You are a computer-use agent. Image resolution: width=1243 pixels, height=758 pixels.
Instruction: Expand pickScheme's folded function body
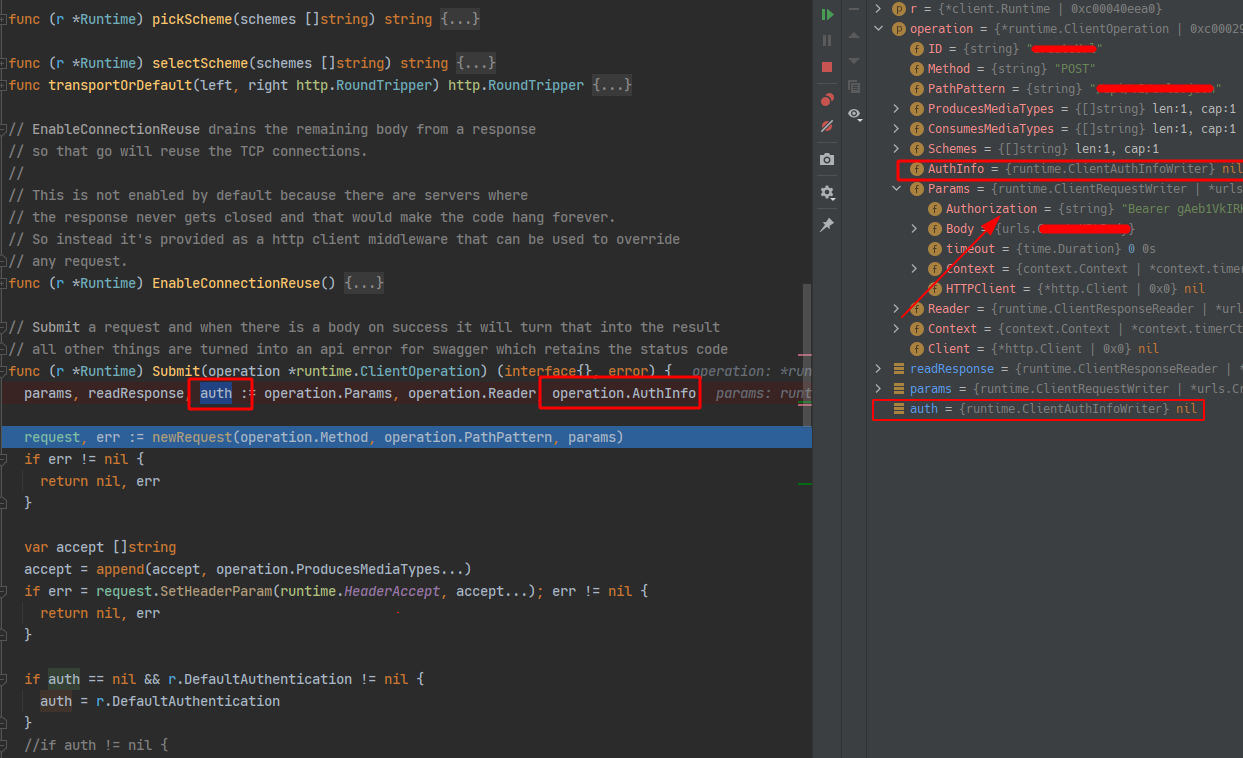[459, 18]
